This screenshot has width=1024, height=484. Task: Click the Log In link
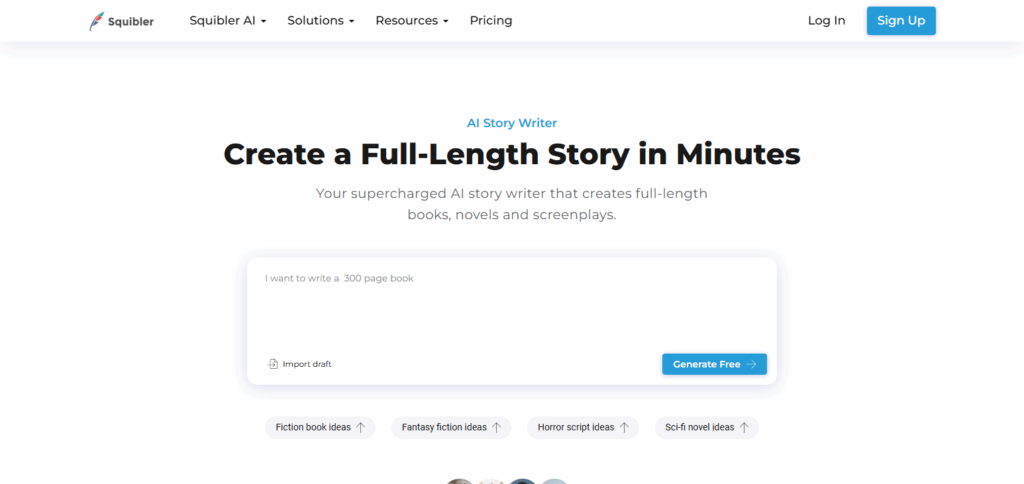pyautogui.click(x=826, y=20)
